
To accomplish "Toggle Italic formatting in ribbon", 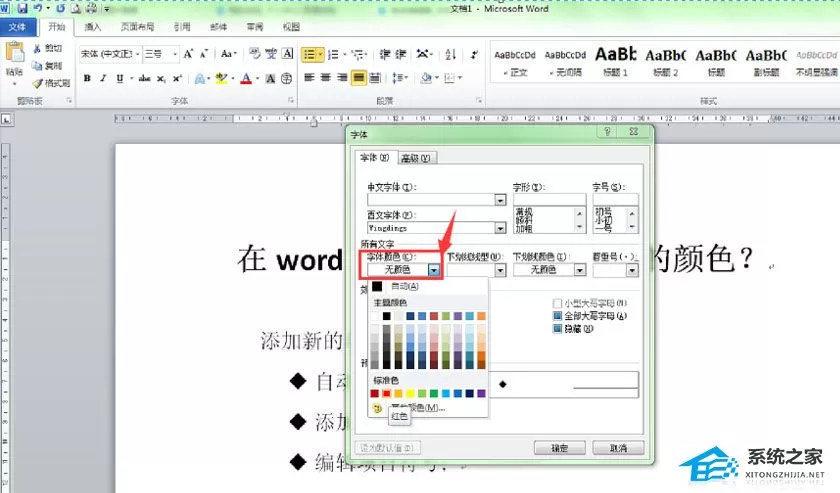I will (x=103, y=78).
